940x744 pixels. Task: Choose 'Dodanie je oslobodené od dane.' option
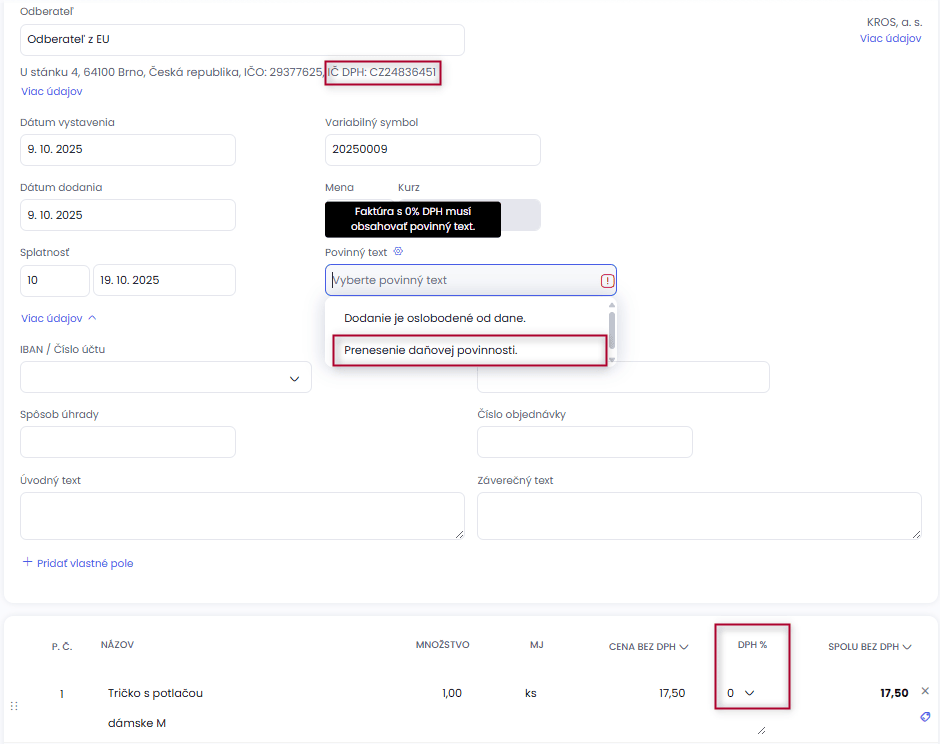435,318
